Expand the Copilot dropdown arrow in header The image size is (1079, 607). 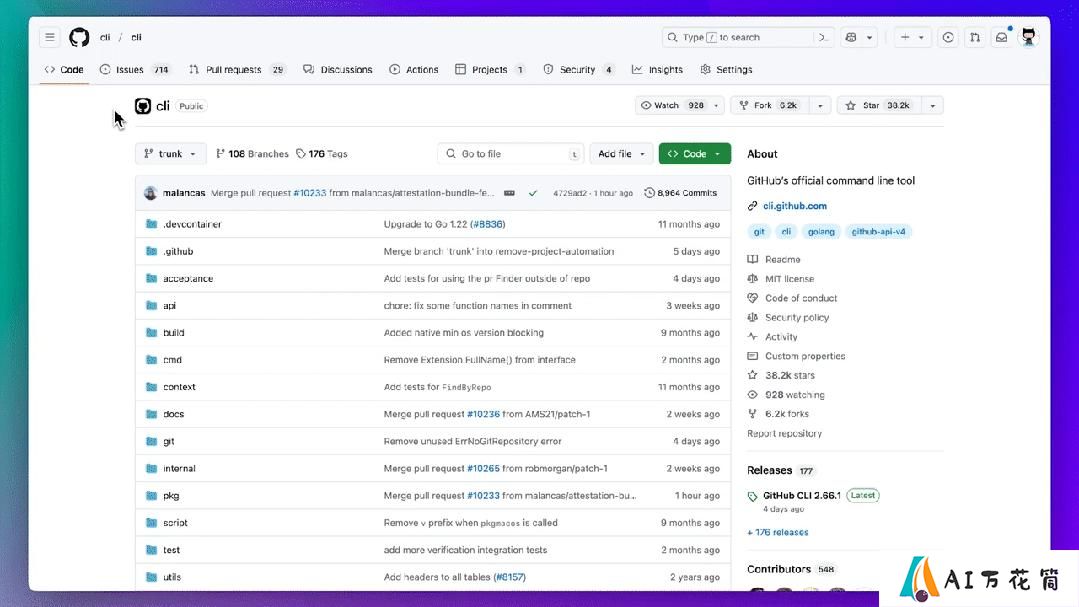(x=869, y=37)
